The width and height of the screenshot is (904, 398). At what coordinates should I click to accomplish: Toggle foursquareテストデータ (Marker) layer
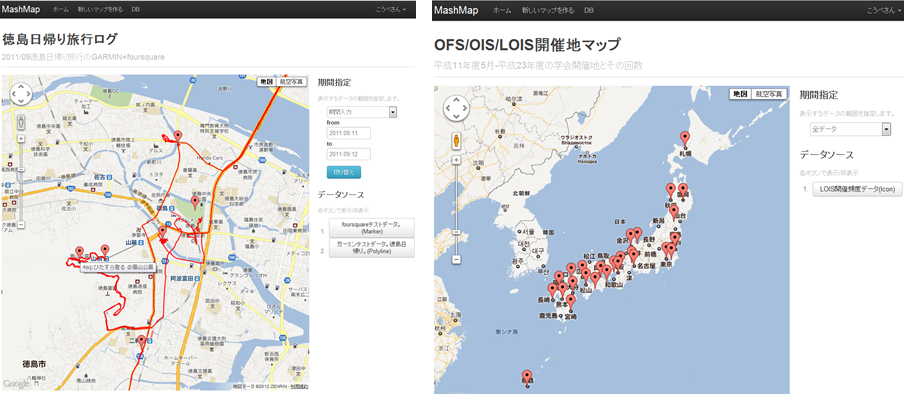point(371,227)
